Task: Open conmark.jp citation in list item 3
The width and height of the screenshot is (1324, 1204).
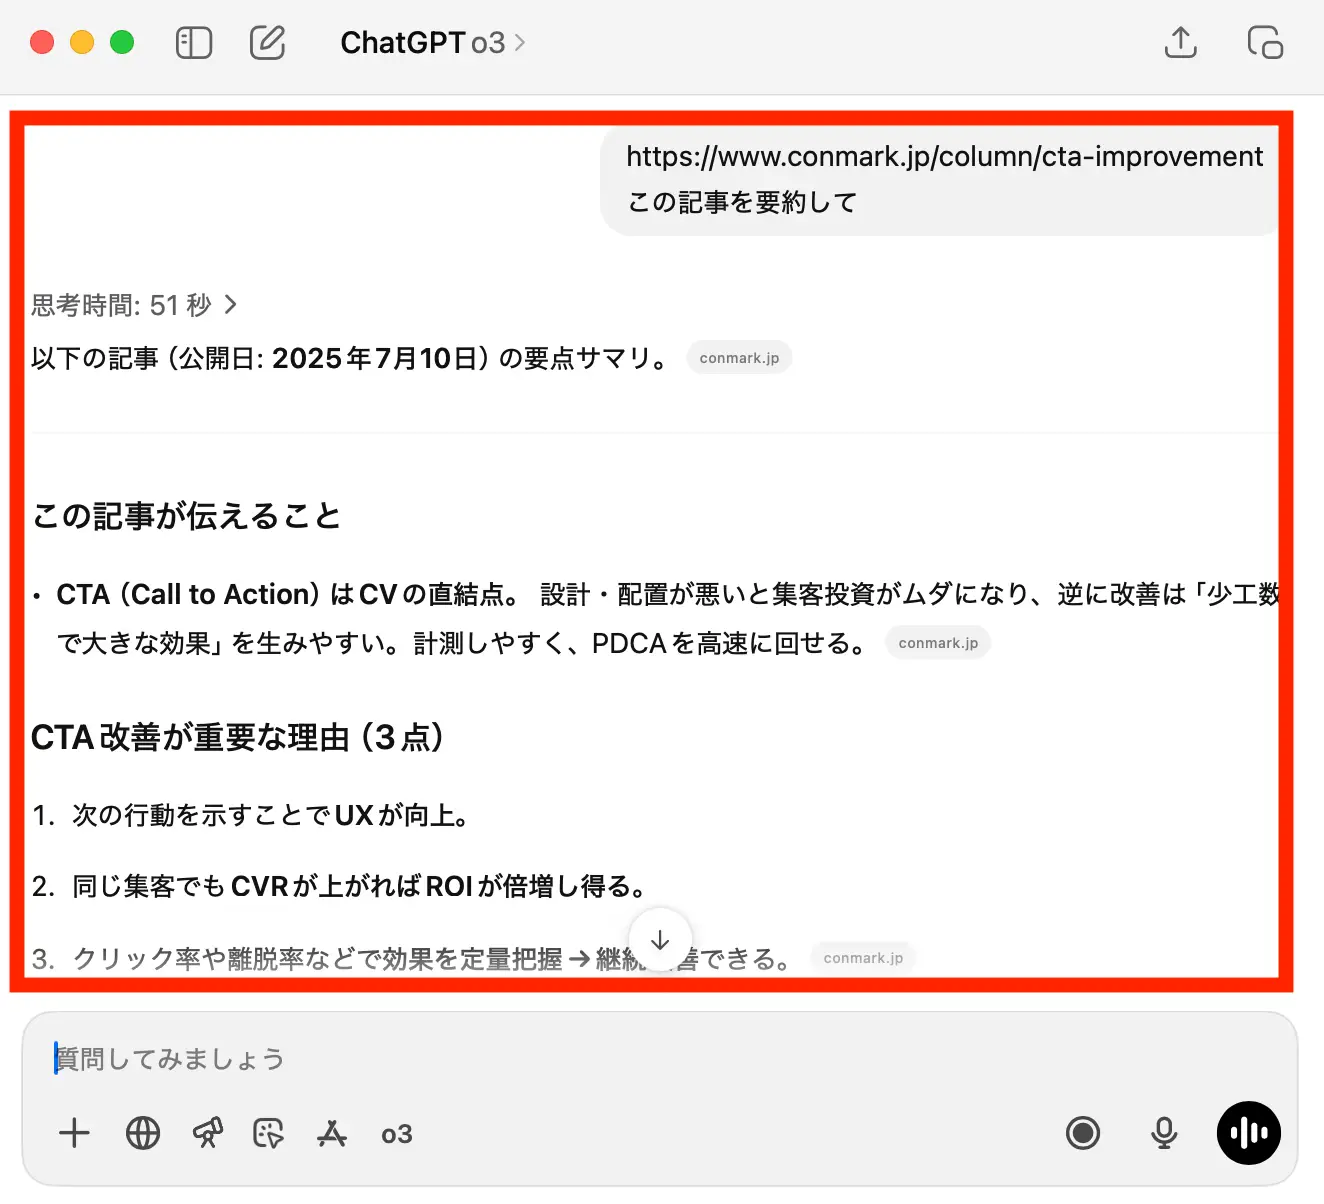Action: tap(863, 958)
